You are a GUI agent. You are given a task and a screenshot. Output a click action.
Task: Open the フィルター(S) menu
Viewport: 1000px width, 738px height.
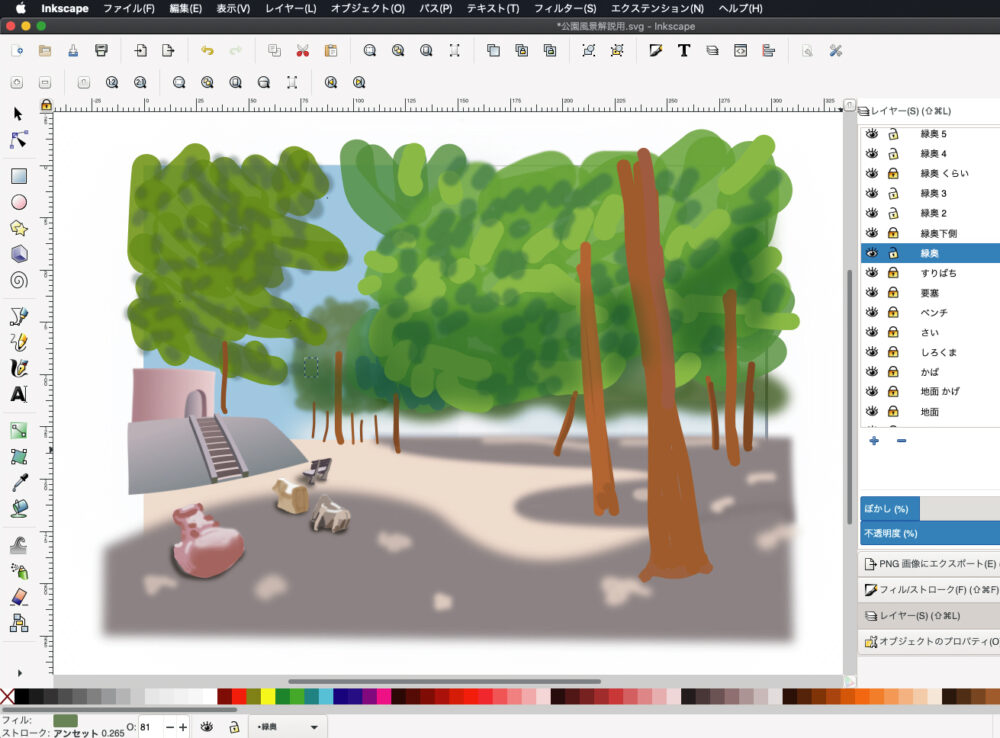tap(564, 8)
